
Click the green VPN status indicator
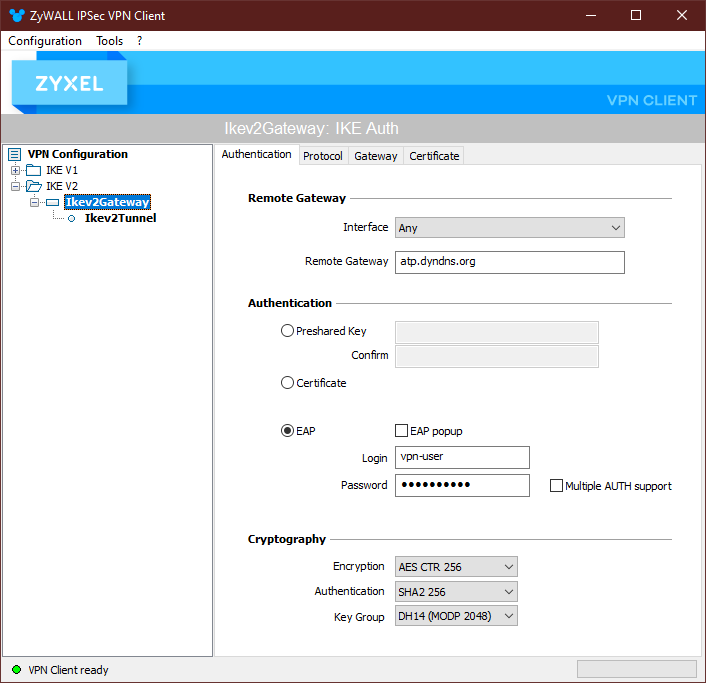pyautogui.click(x=16, y=670)
